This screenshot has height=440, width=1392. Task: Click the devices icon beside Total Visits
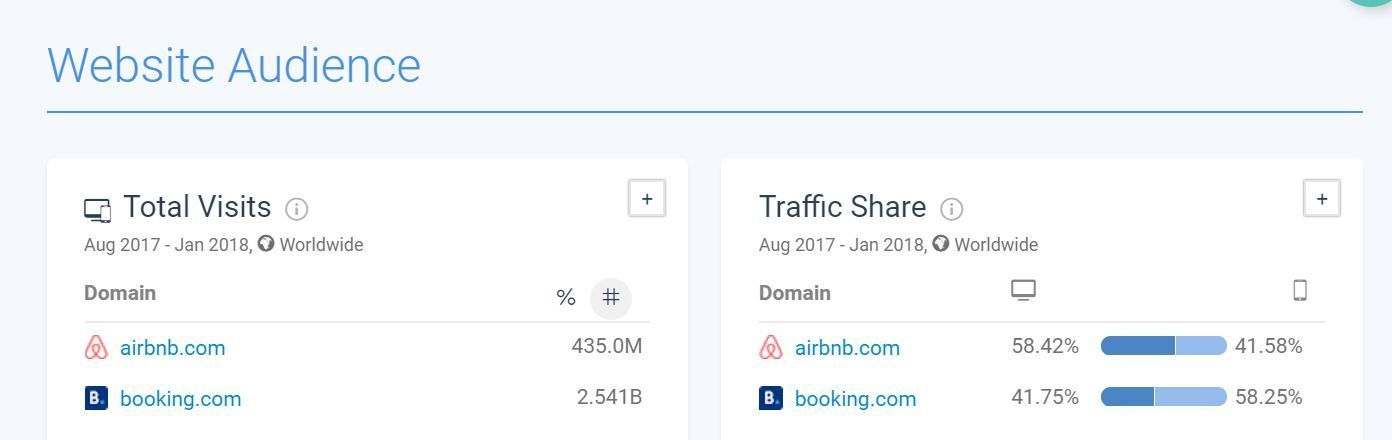click(x=98, y=210)
